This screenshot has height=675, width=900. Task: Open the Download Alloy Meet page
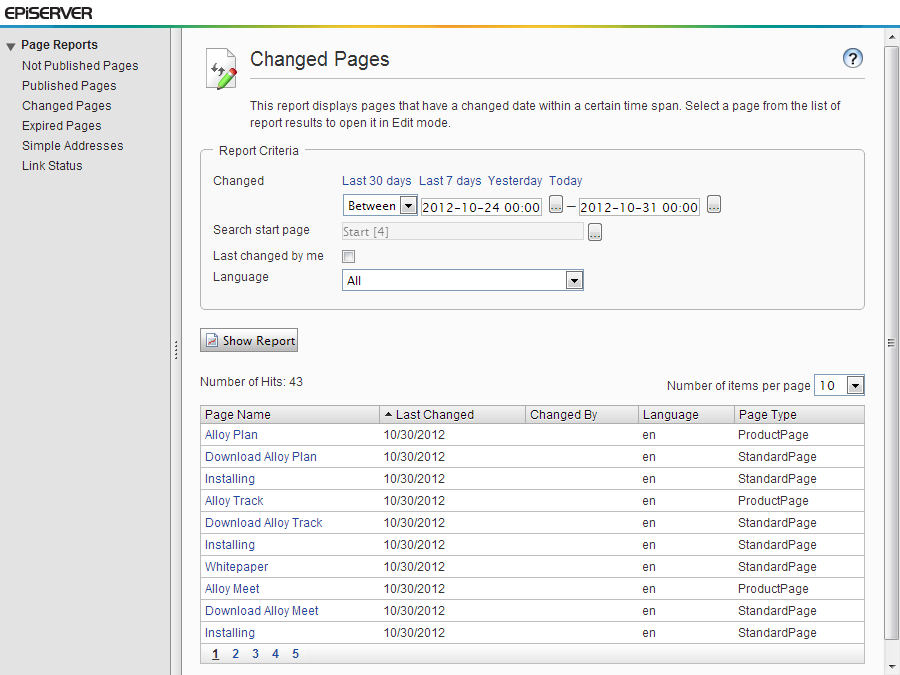coord(262,611)
